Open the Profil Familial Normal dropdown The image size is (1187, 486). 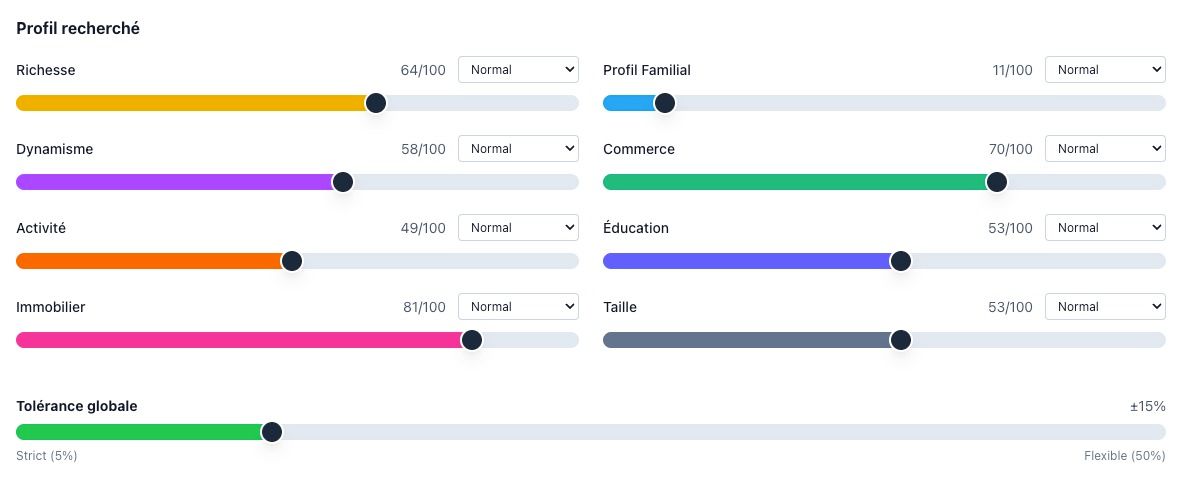click(1105, 70)
